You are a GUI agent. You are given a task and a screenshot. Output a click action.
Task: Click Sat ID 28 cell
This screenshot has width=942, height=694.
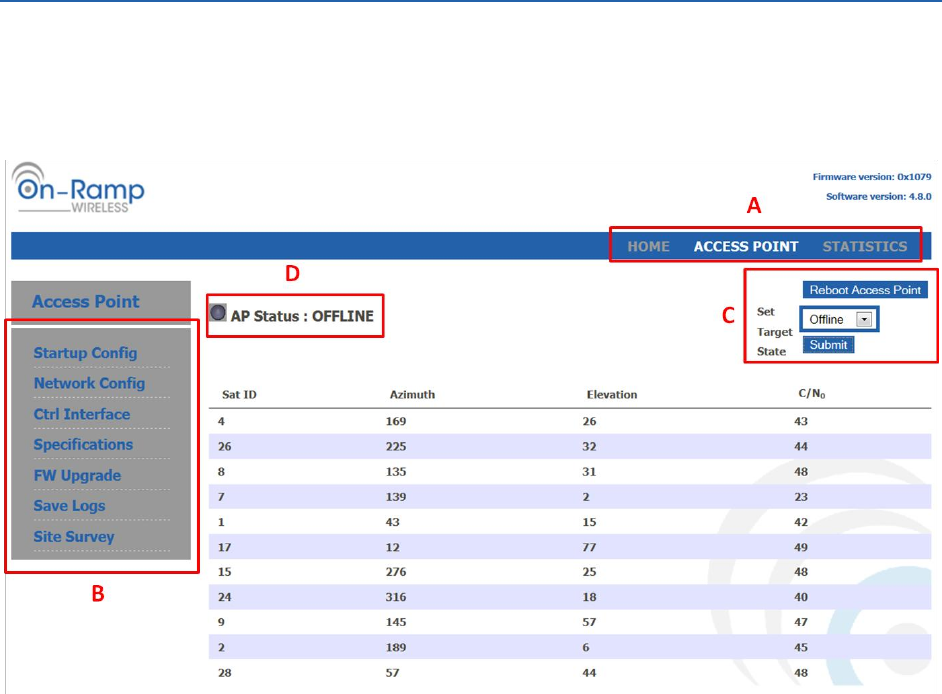225,673
